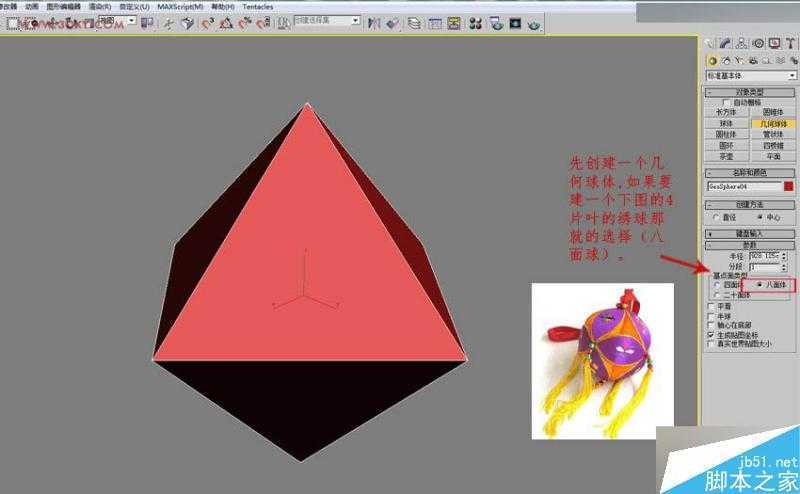Open Schematic View toolbar icon

pos(454,23)
